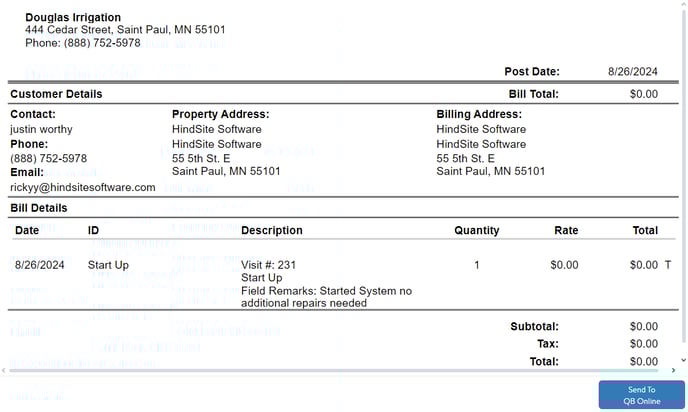688x412 pixels.
Task: Click the Property Address heading
Action: (221, 114)
